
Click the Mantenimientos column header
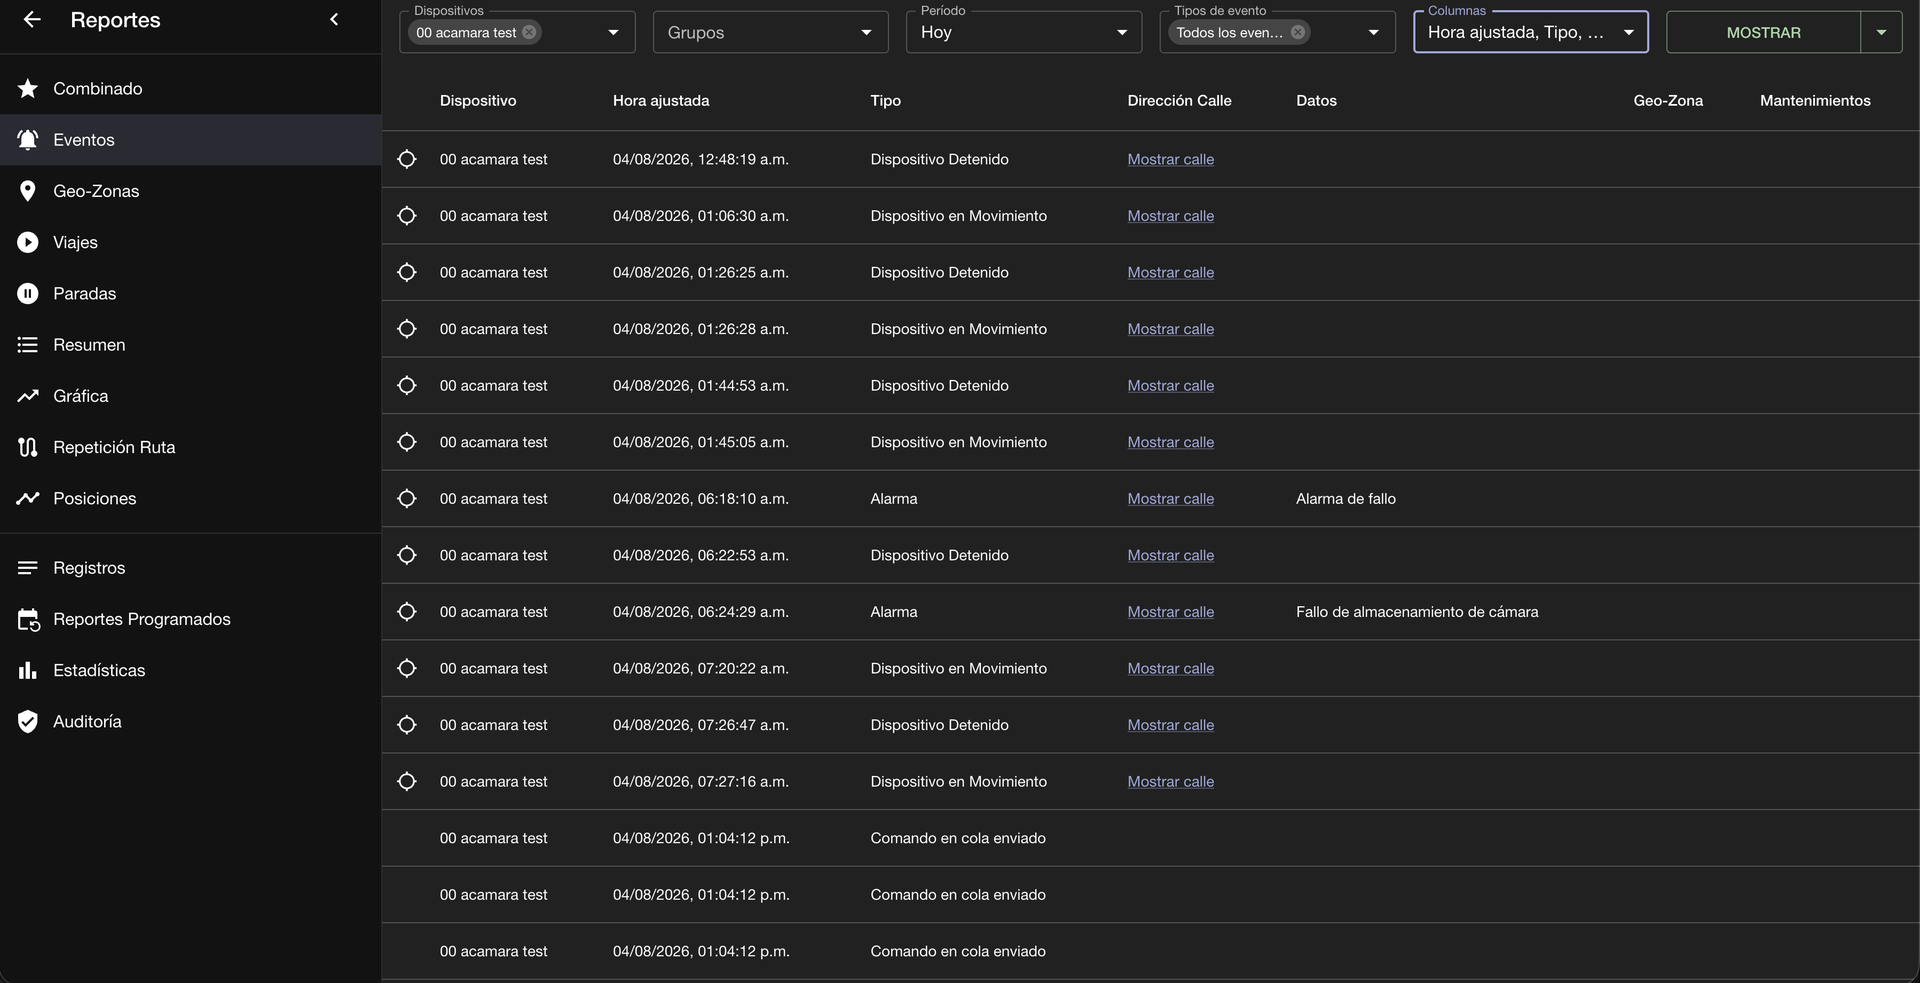click(1815, 101)
